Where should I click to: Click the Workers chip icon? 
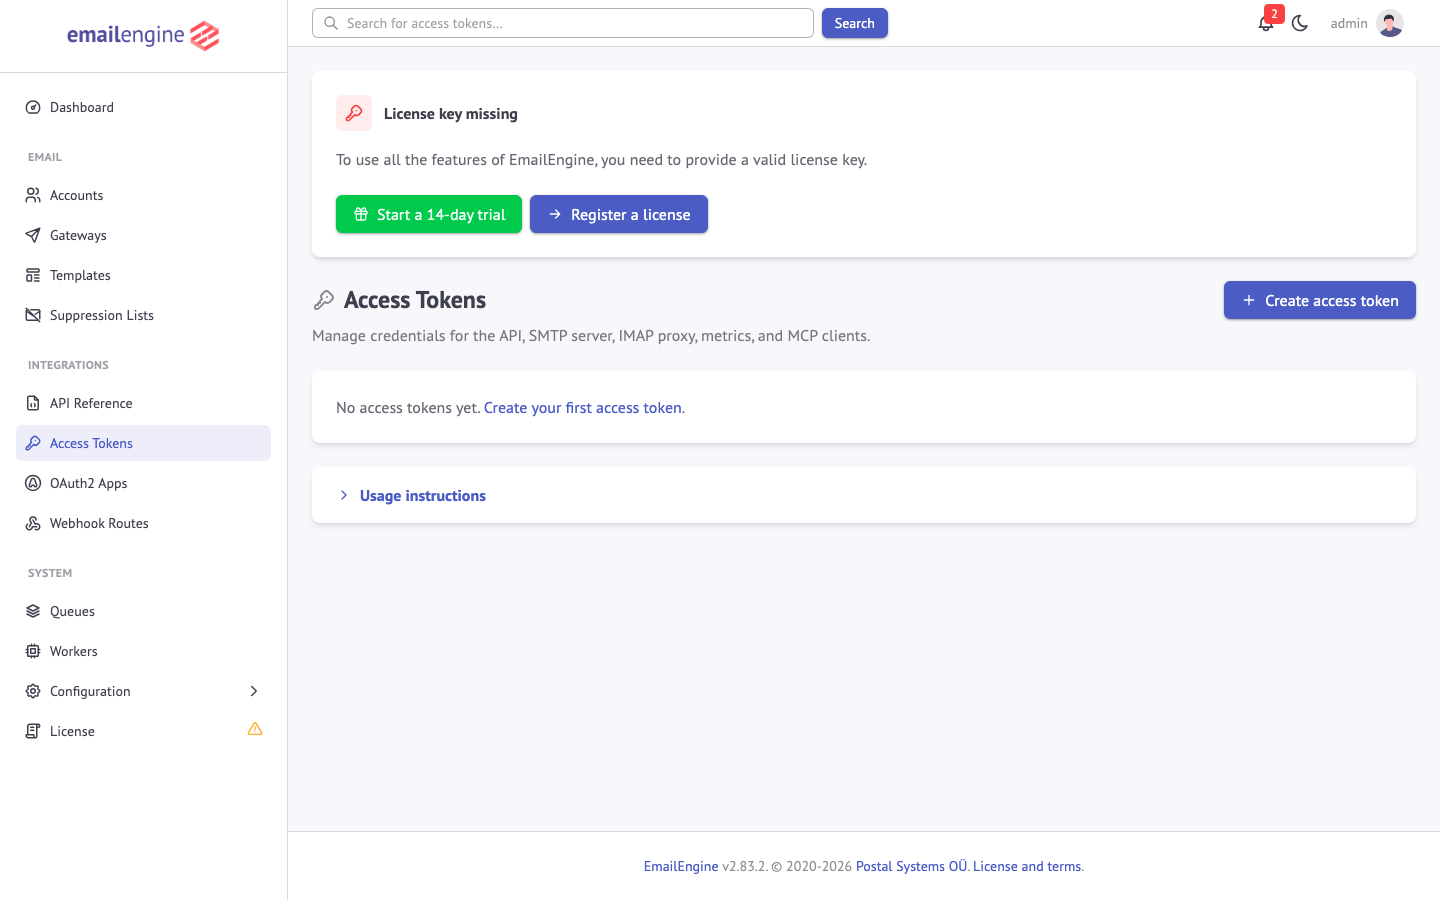tap(33, 651)
